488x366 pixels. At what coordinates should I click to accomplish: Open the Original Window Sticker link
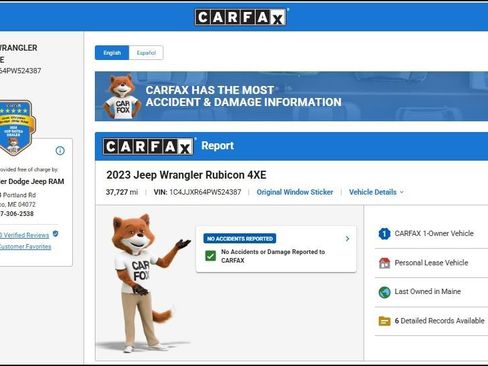295,192
